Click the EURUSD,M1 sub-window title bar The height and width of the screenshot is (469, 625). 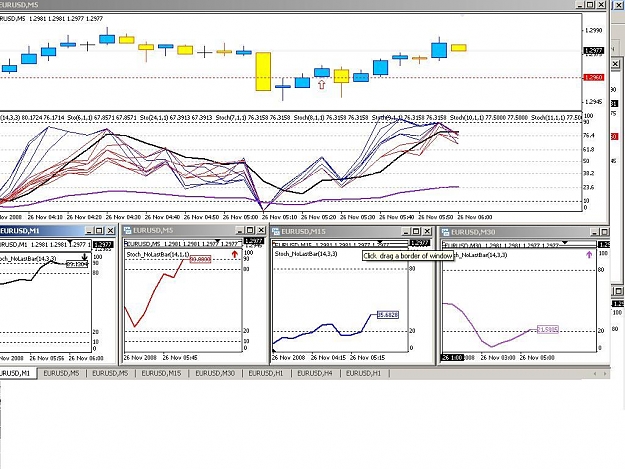click(58, 230)
